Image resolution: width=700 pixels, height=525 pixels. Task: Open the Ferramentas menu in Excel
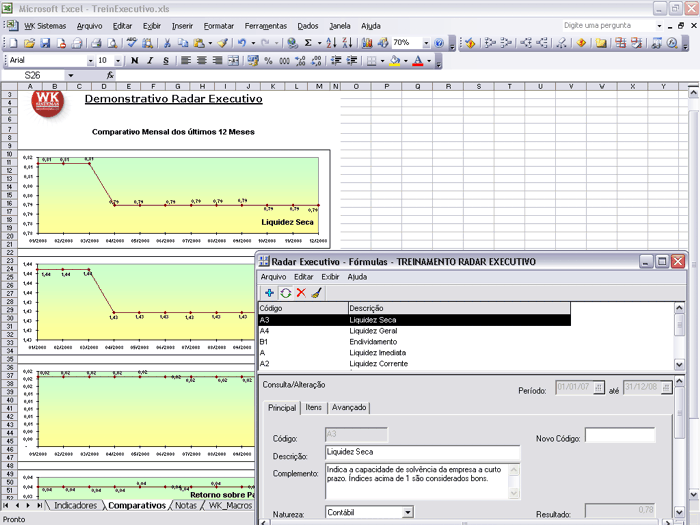coord(265,25)
